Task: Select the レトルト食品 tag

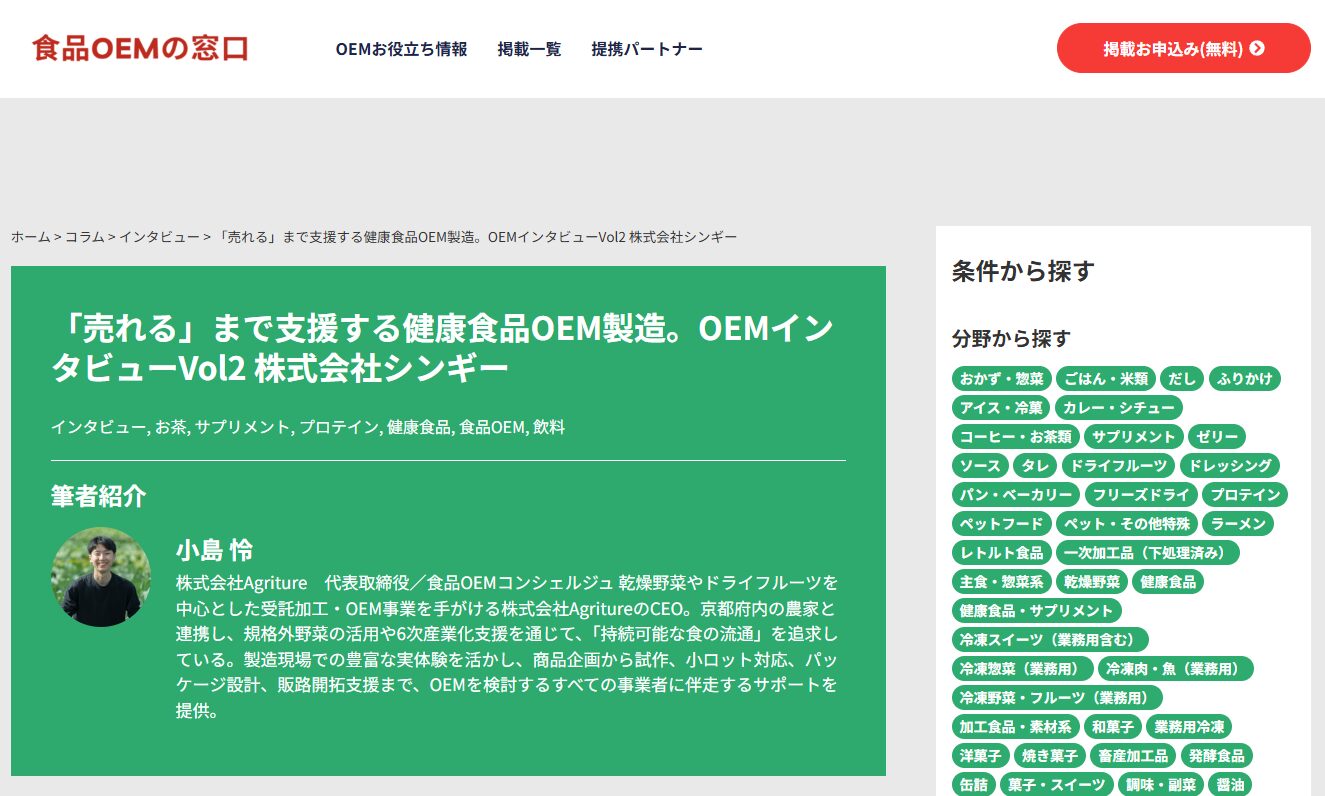Action: [1001, 553]
